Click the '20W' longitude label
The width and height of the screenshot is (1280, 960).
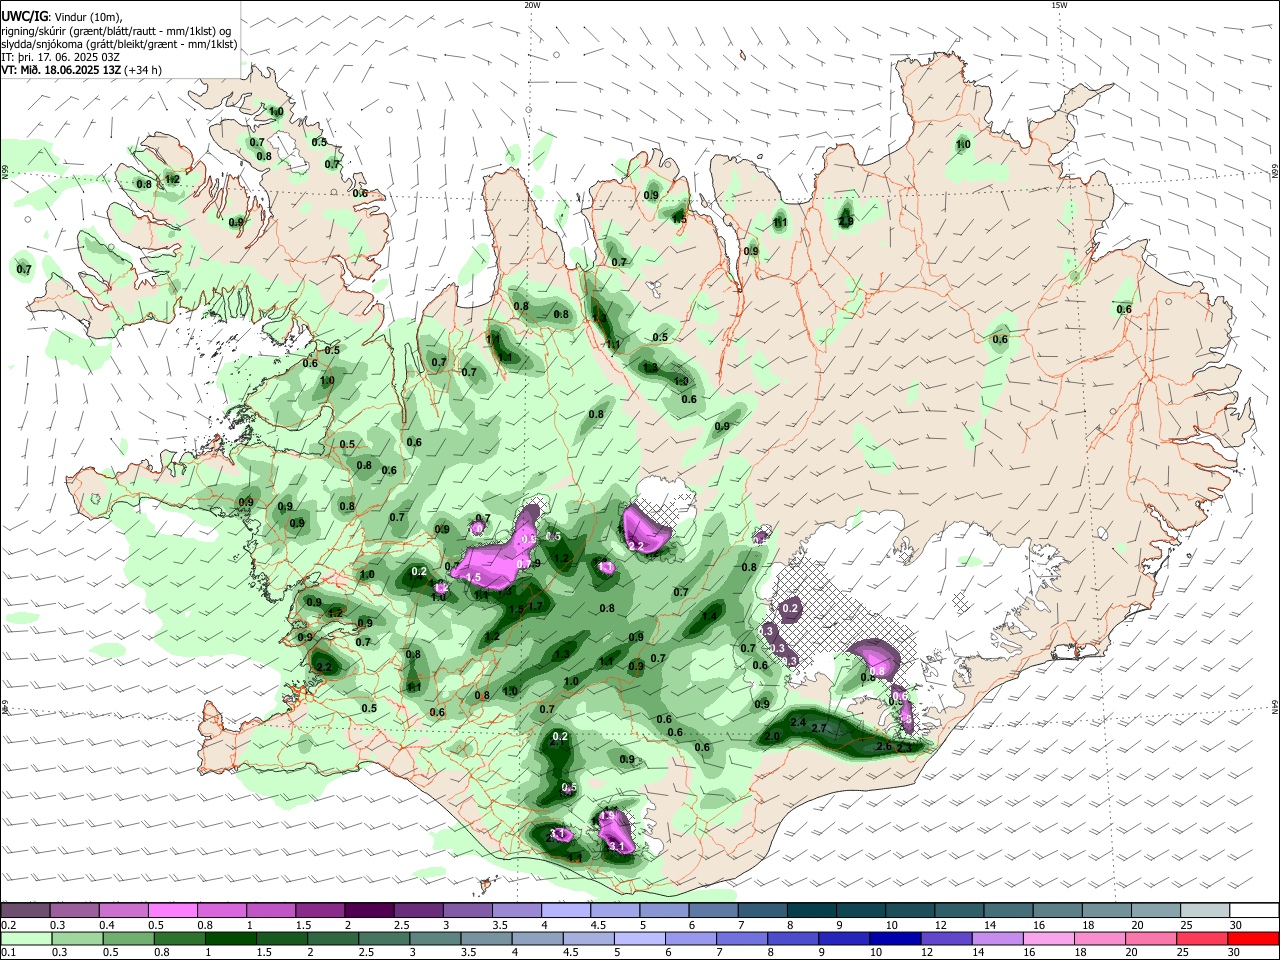tap(532, 5)
